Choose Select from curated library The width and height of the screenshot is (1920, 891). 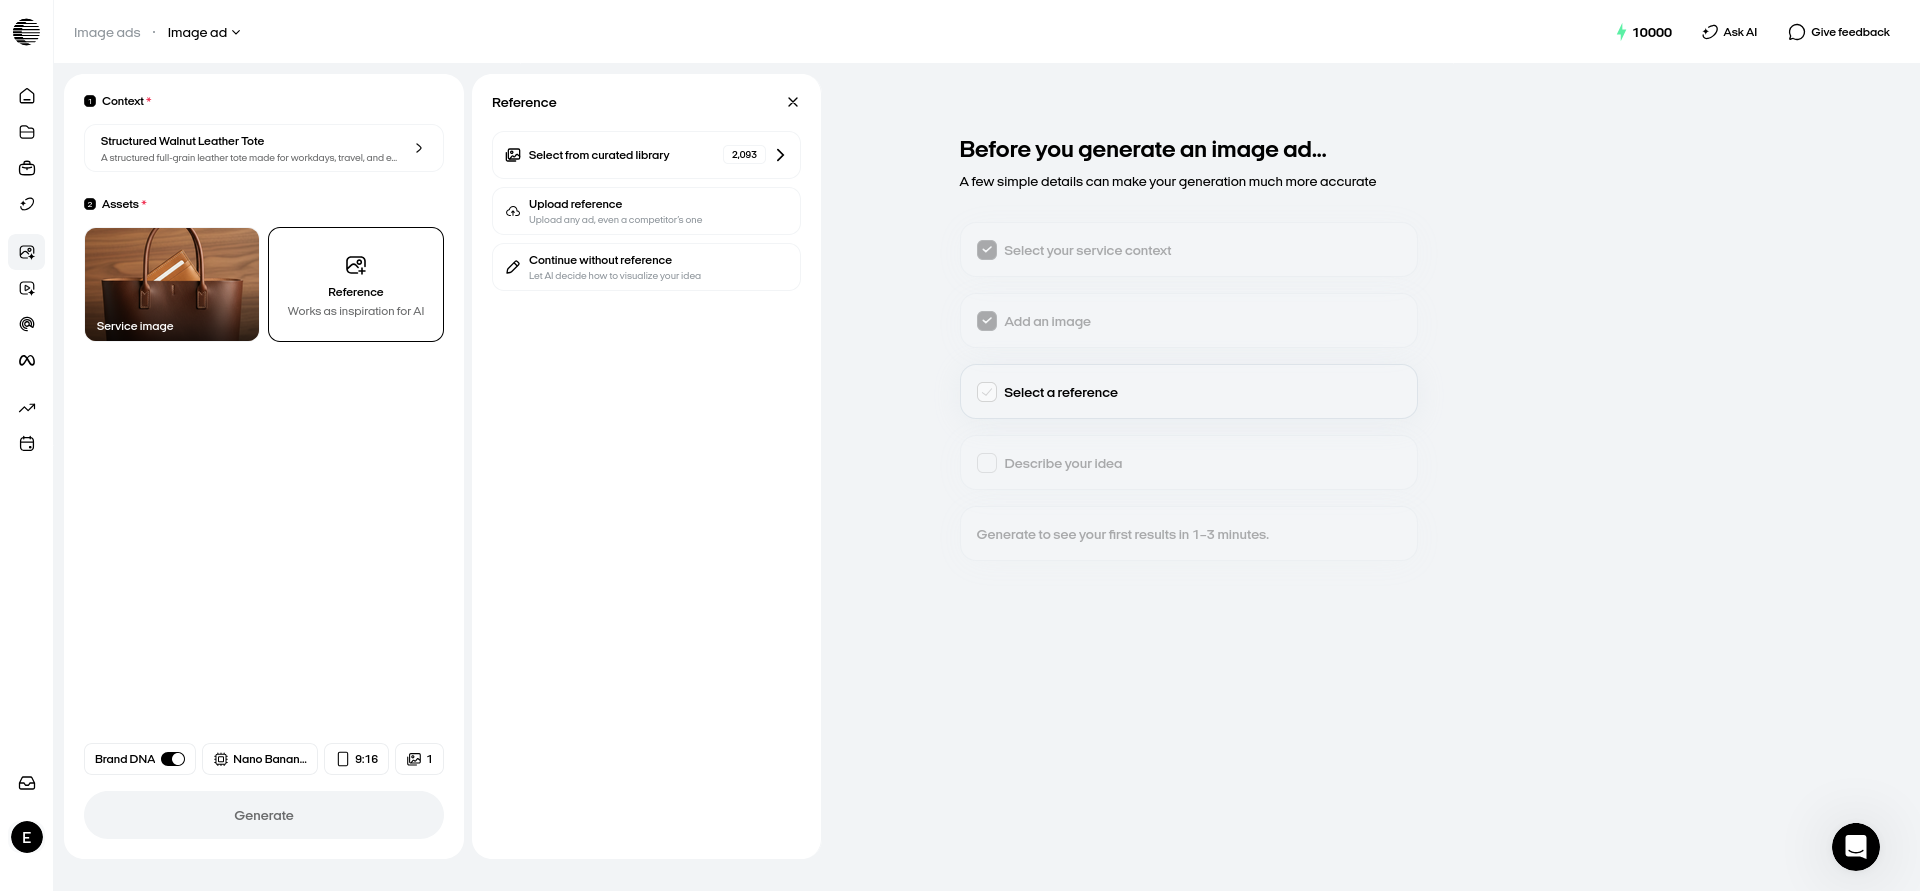click(x=646, y=155)
